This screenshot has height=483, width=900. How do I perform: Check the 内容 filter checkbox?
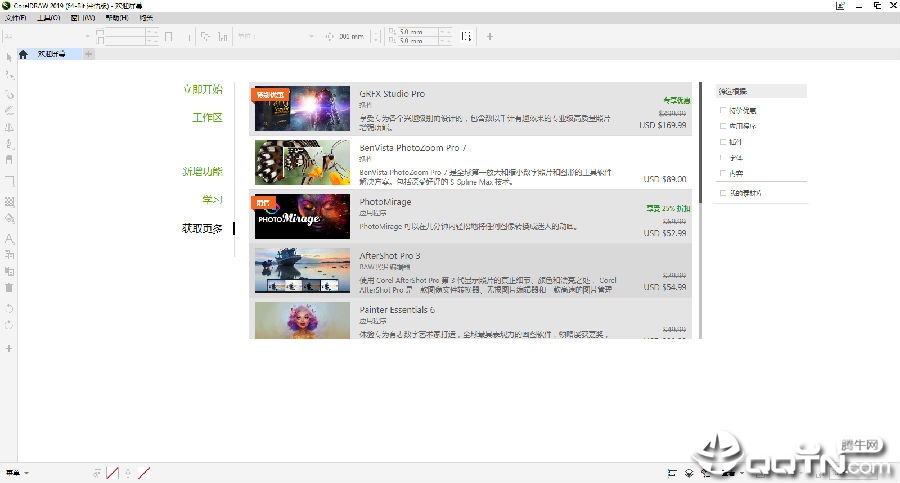tap(723, 173)
